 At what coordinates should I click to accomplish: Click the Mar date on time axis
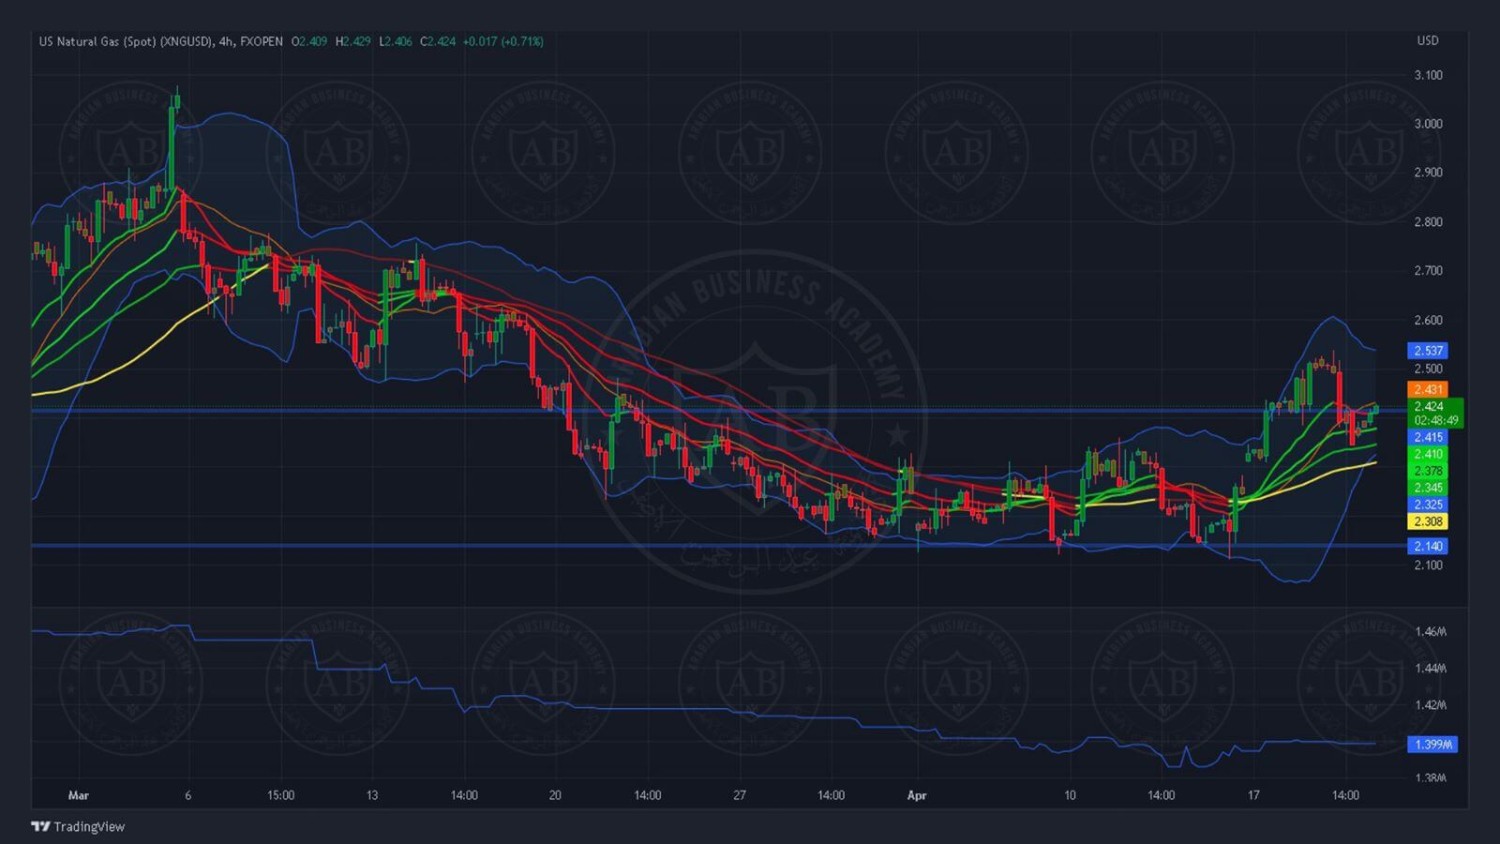(78, 795)
